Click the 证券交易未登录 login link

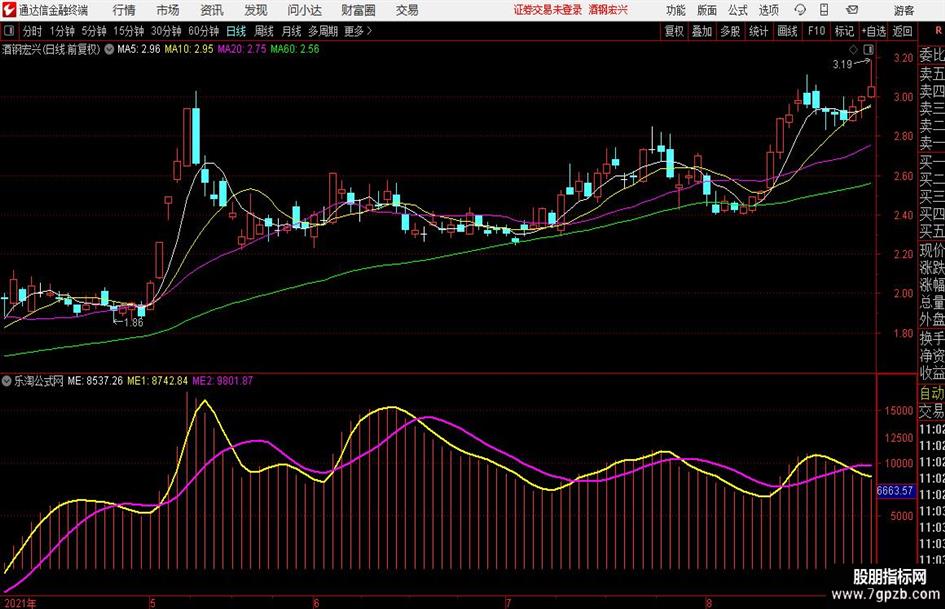click(548, 10)
